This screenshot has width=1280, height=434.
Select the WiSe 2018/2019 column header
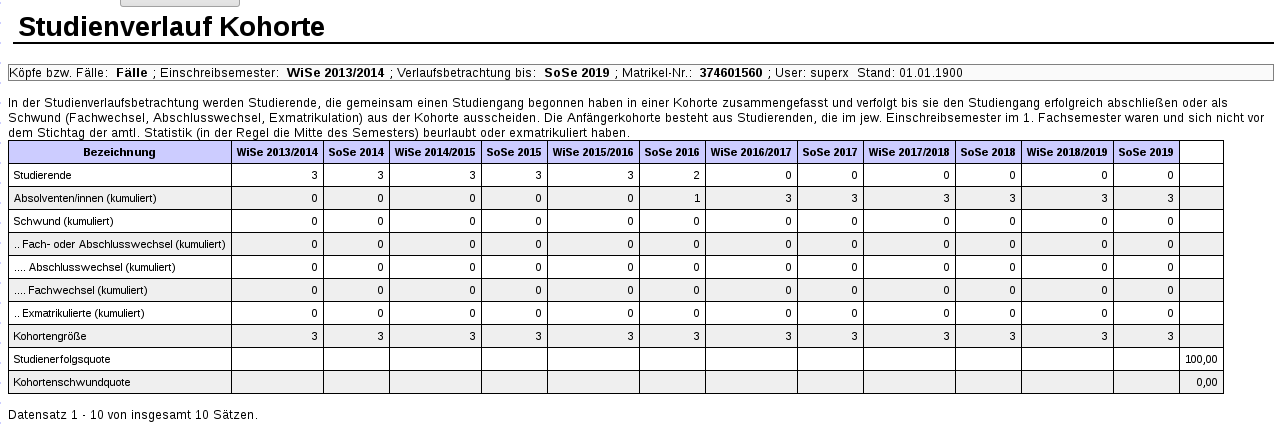coord(1067,152)
